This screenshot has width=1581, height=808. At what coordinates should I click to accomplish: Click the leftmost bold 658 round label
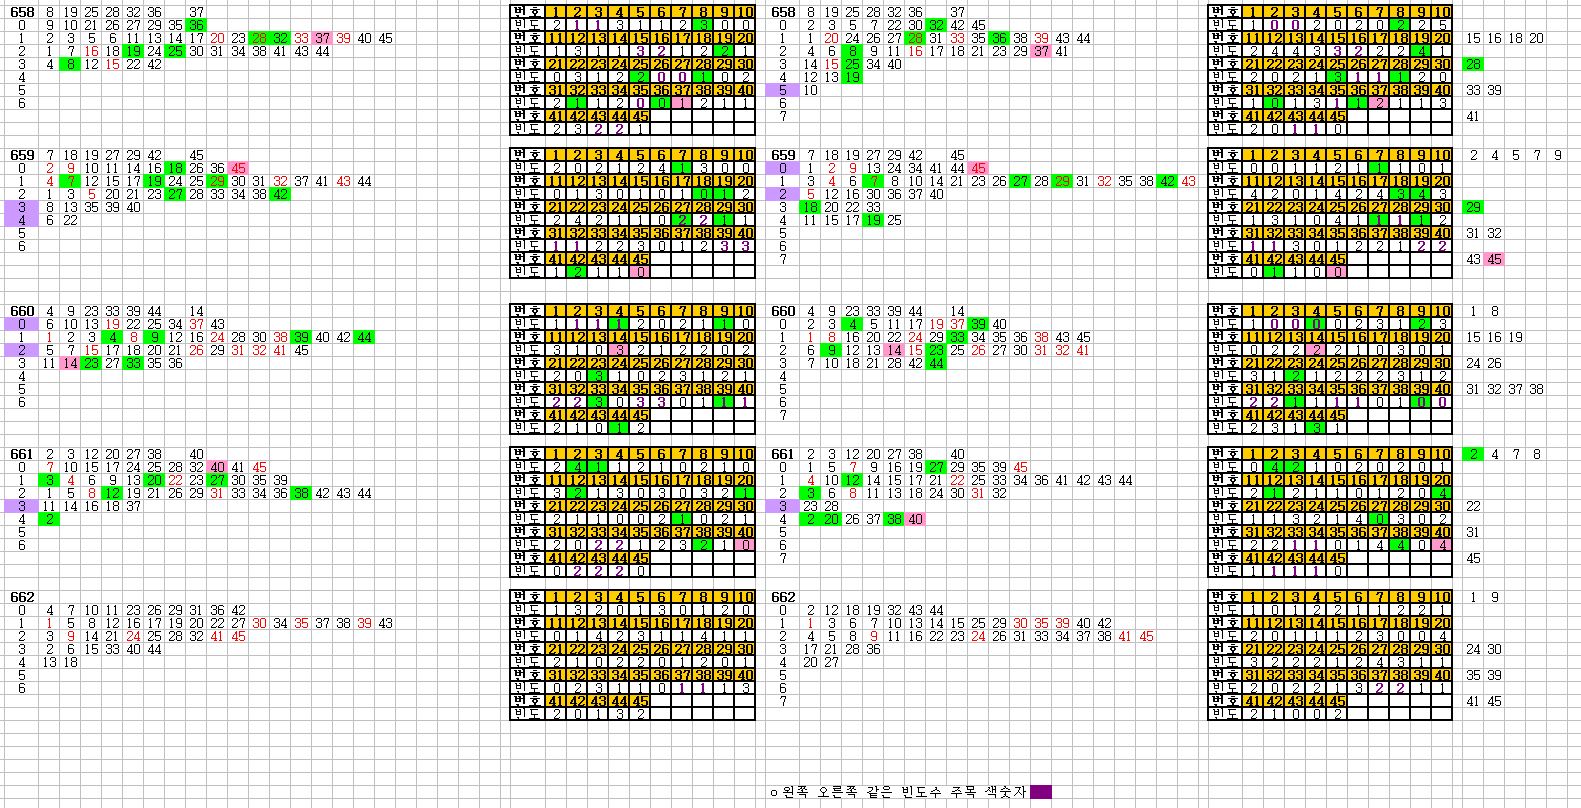coord(22,12)
